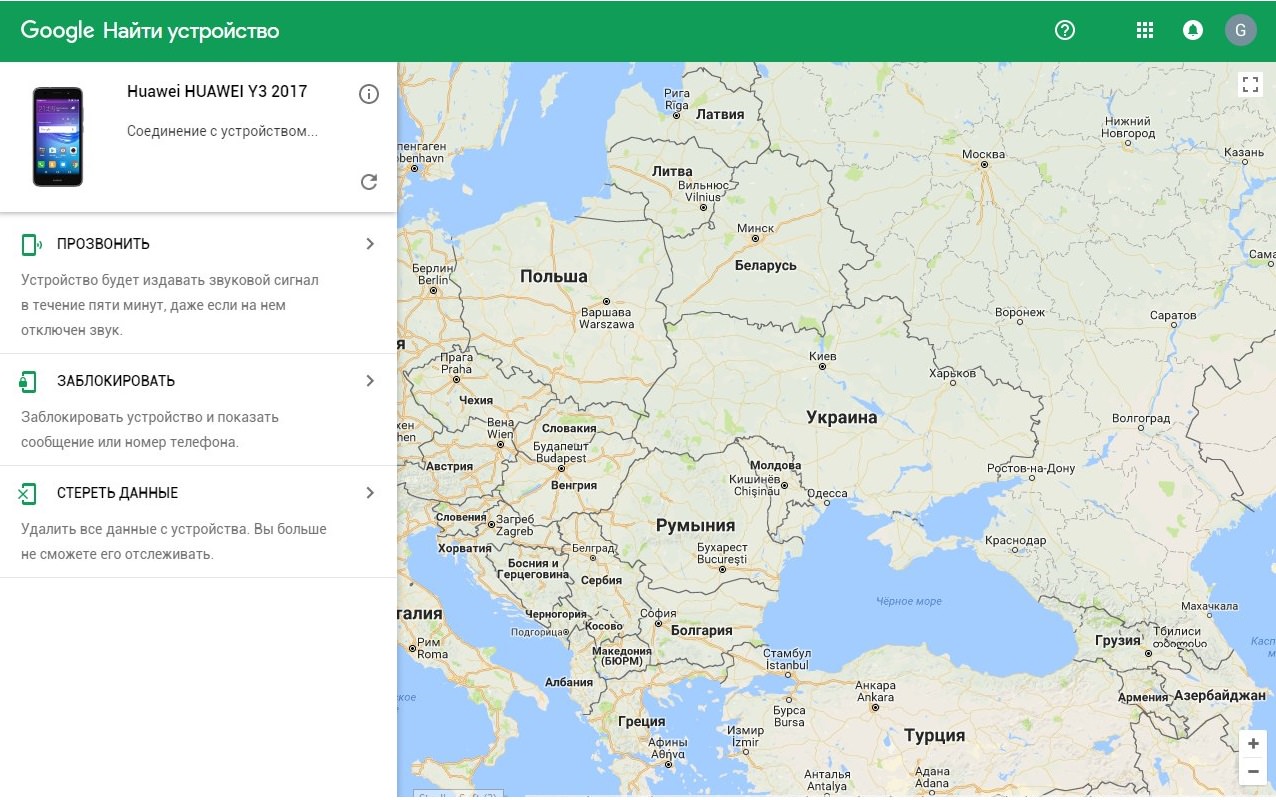The width and height of the screenshot is (1276, 800).
Task: Select the ПРОЗВОНИТЬ option label
Action: coord(103,244)
